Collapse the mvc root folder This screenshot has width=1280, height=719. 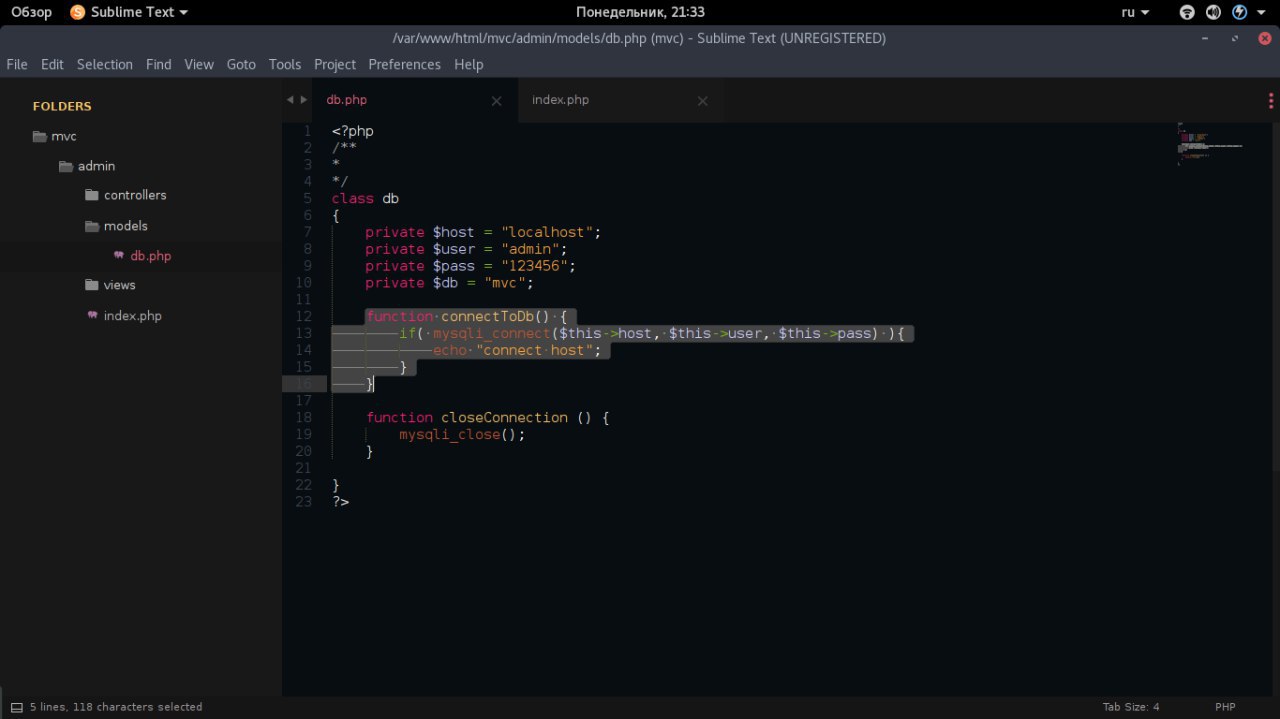pyautogui.click(x=40, y=137)
